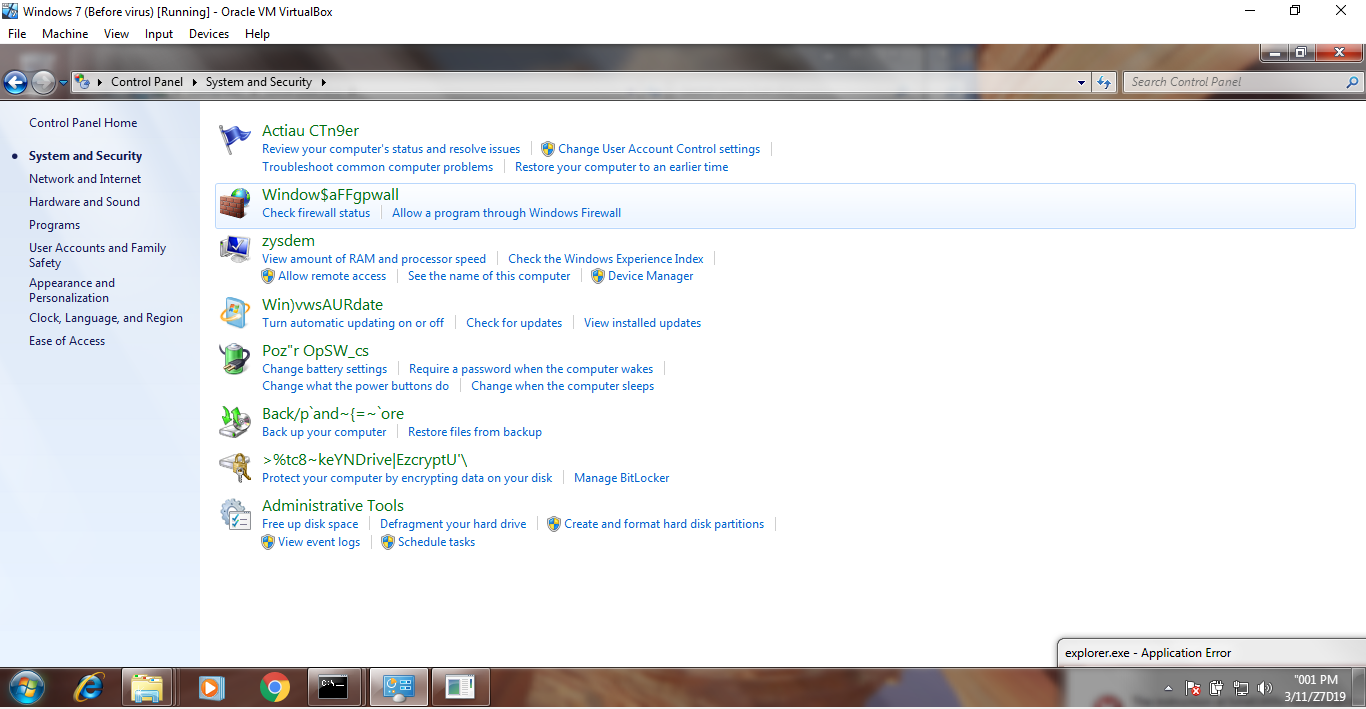Viewport: 1366px width, 709px height.
Task: Open Ease of Access category
Action: (67, 341)
